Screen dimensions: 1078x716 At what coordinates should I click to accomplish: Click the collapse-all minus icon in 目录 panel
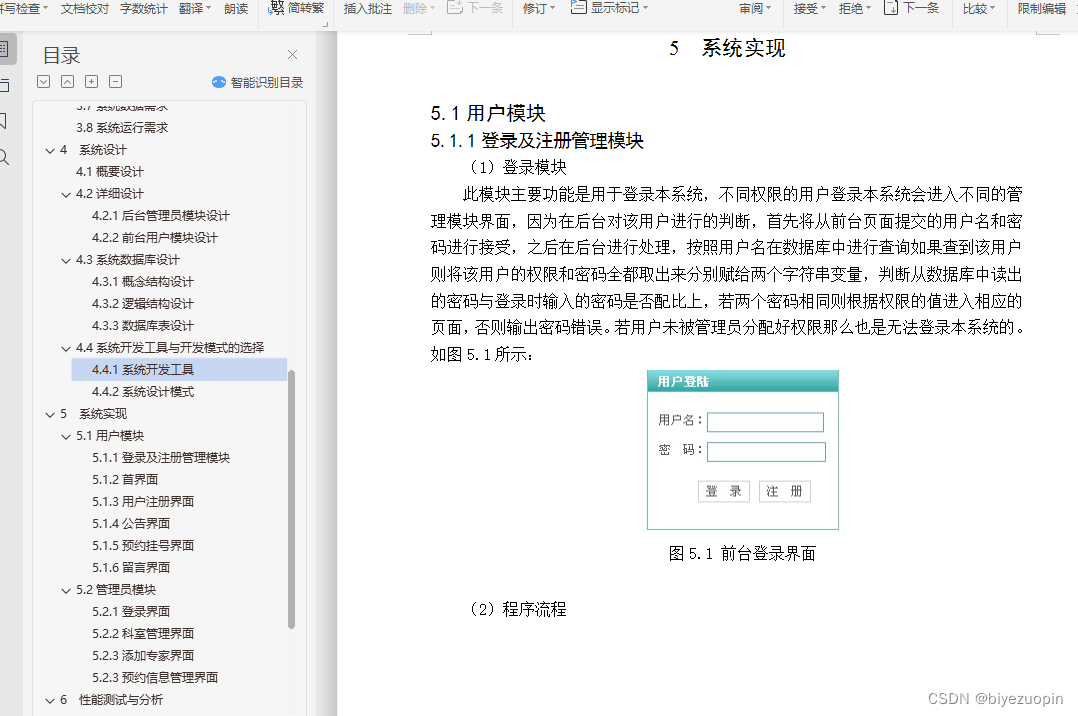[116, 81]
